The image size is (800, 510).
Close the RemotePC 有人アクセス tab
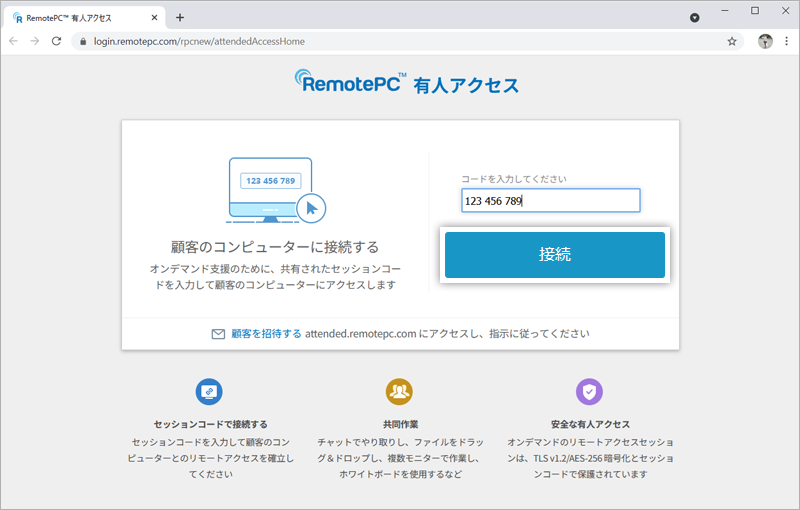(155, 18)
